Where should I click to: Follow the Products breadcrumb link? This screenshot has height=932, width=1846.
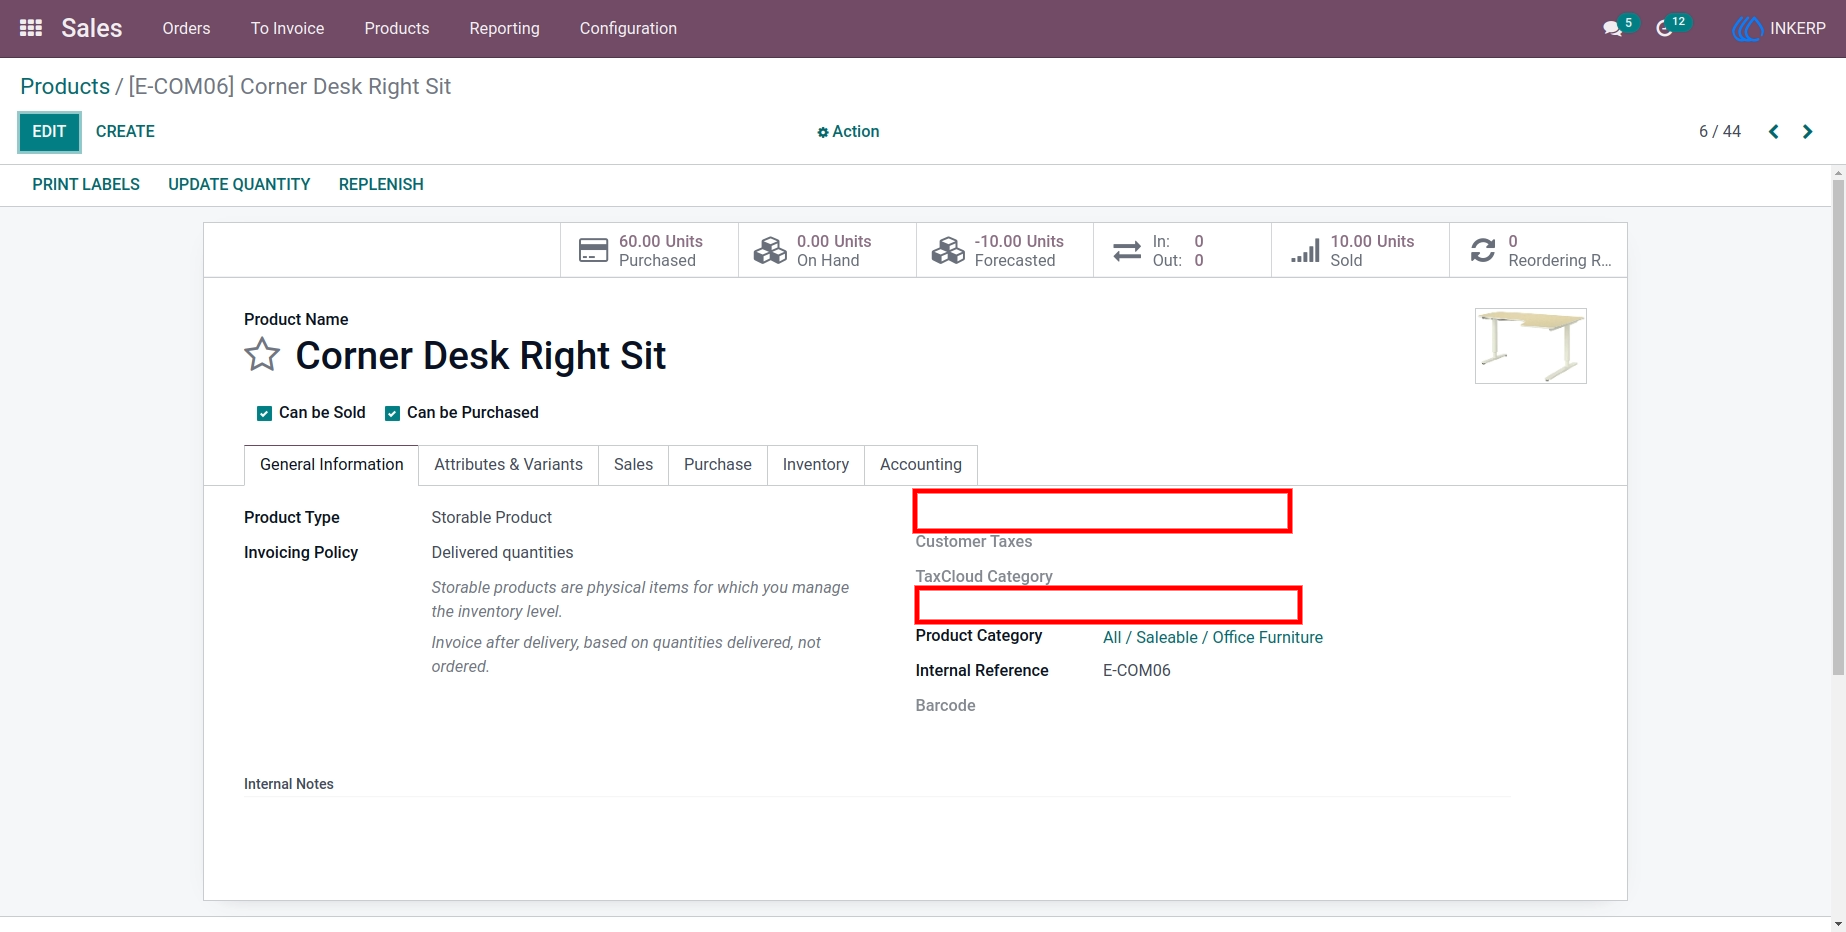pyautogui.click(x=65, y=87)
